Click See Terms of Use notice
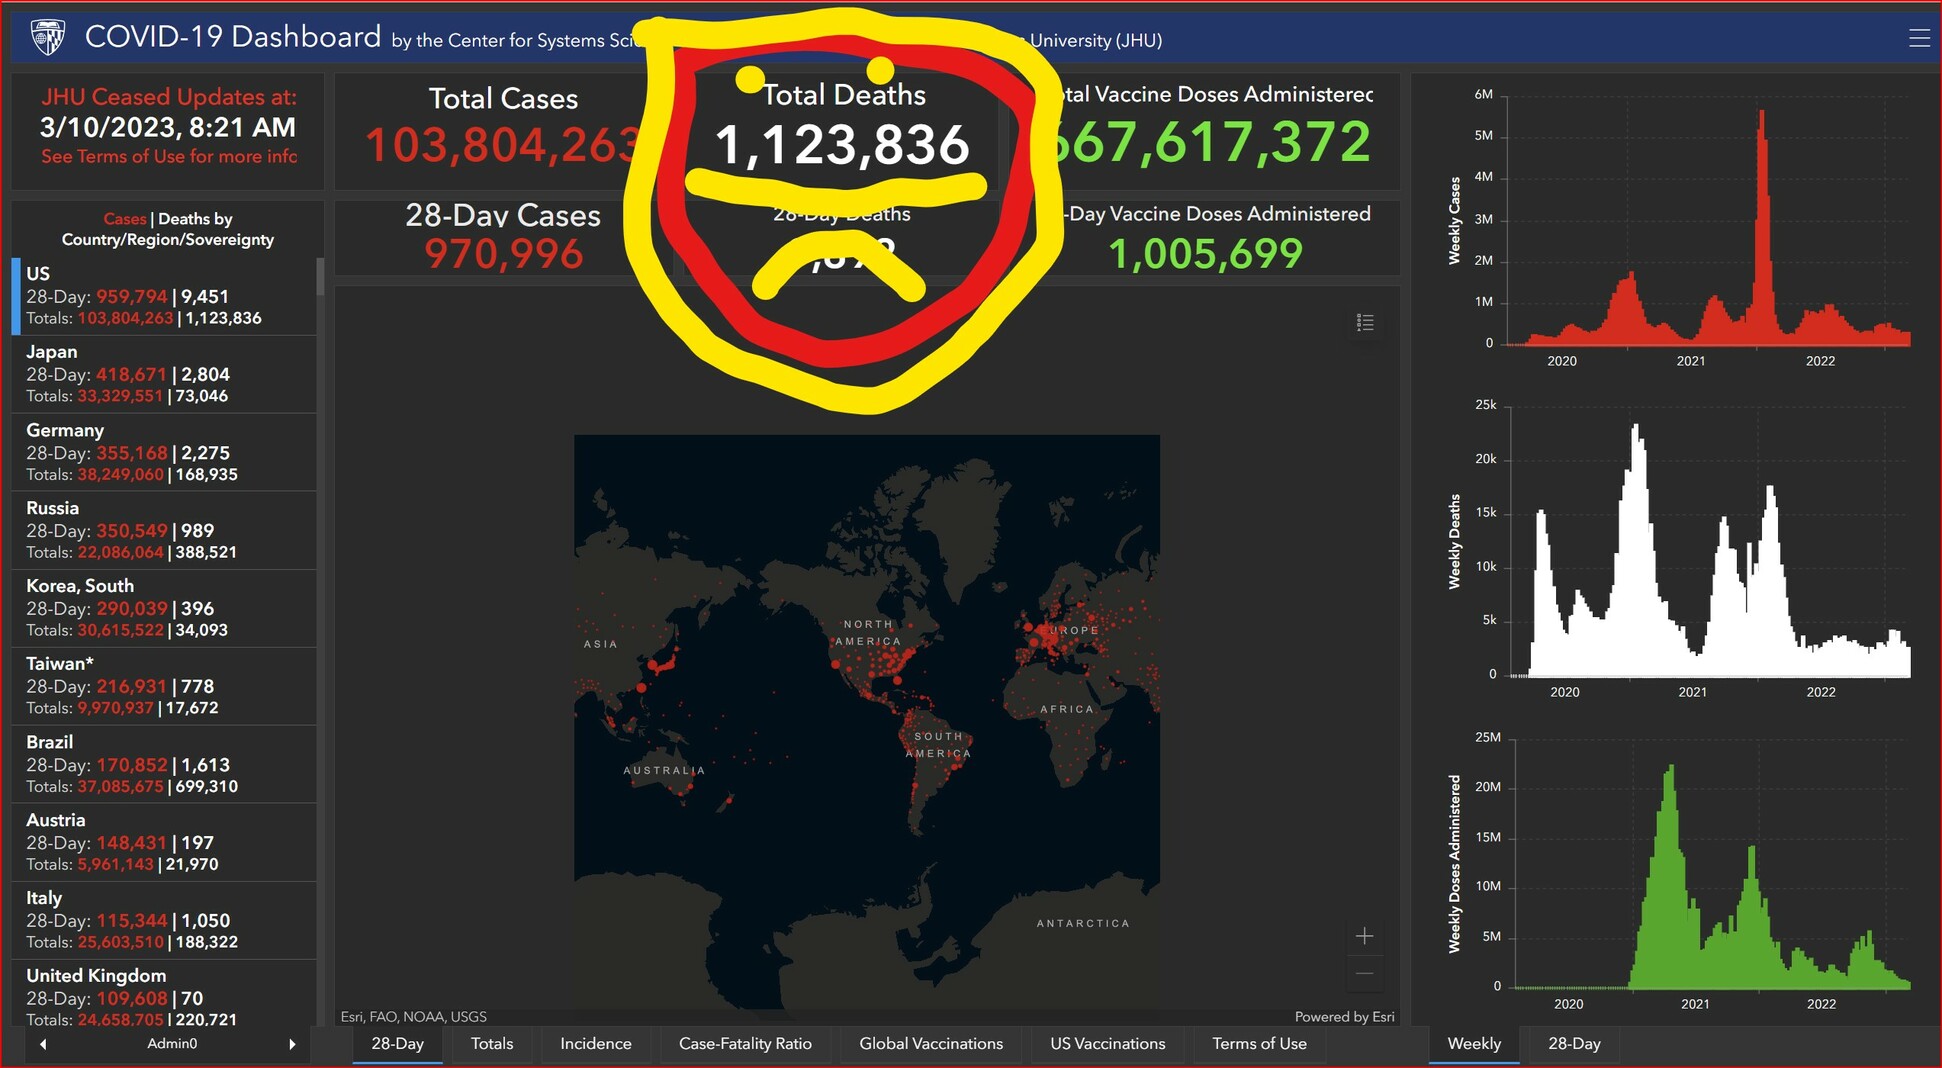Screen dimensions: 1942x1068 168,156
